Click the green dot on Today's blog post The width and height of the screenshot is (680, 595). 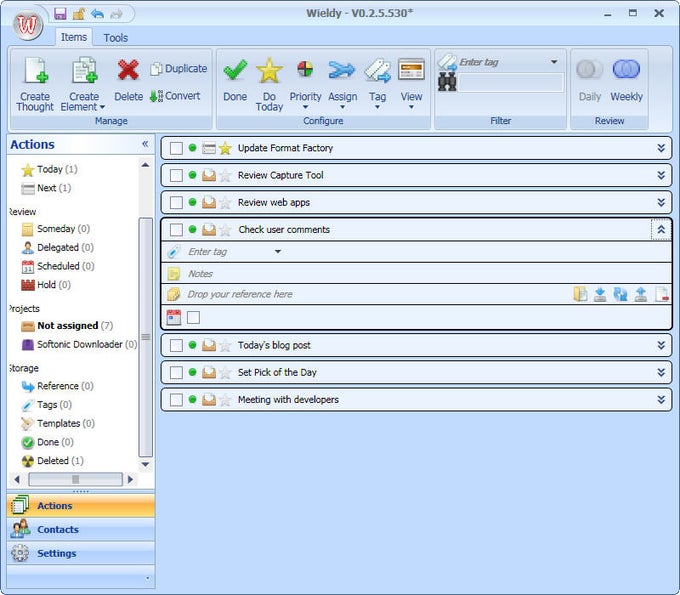point(193,345)
